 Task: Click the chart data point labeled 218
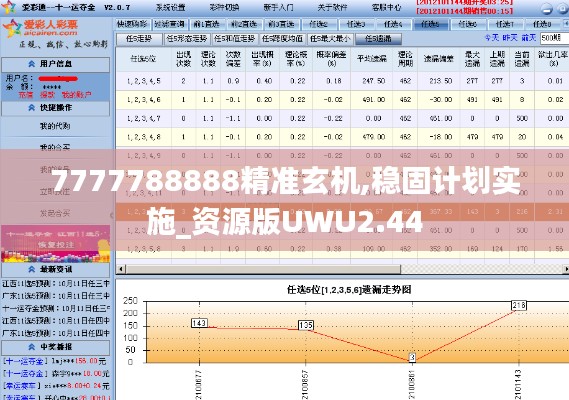coord(519,305)
